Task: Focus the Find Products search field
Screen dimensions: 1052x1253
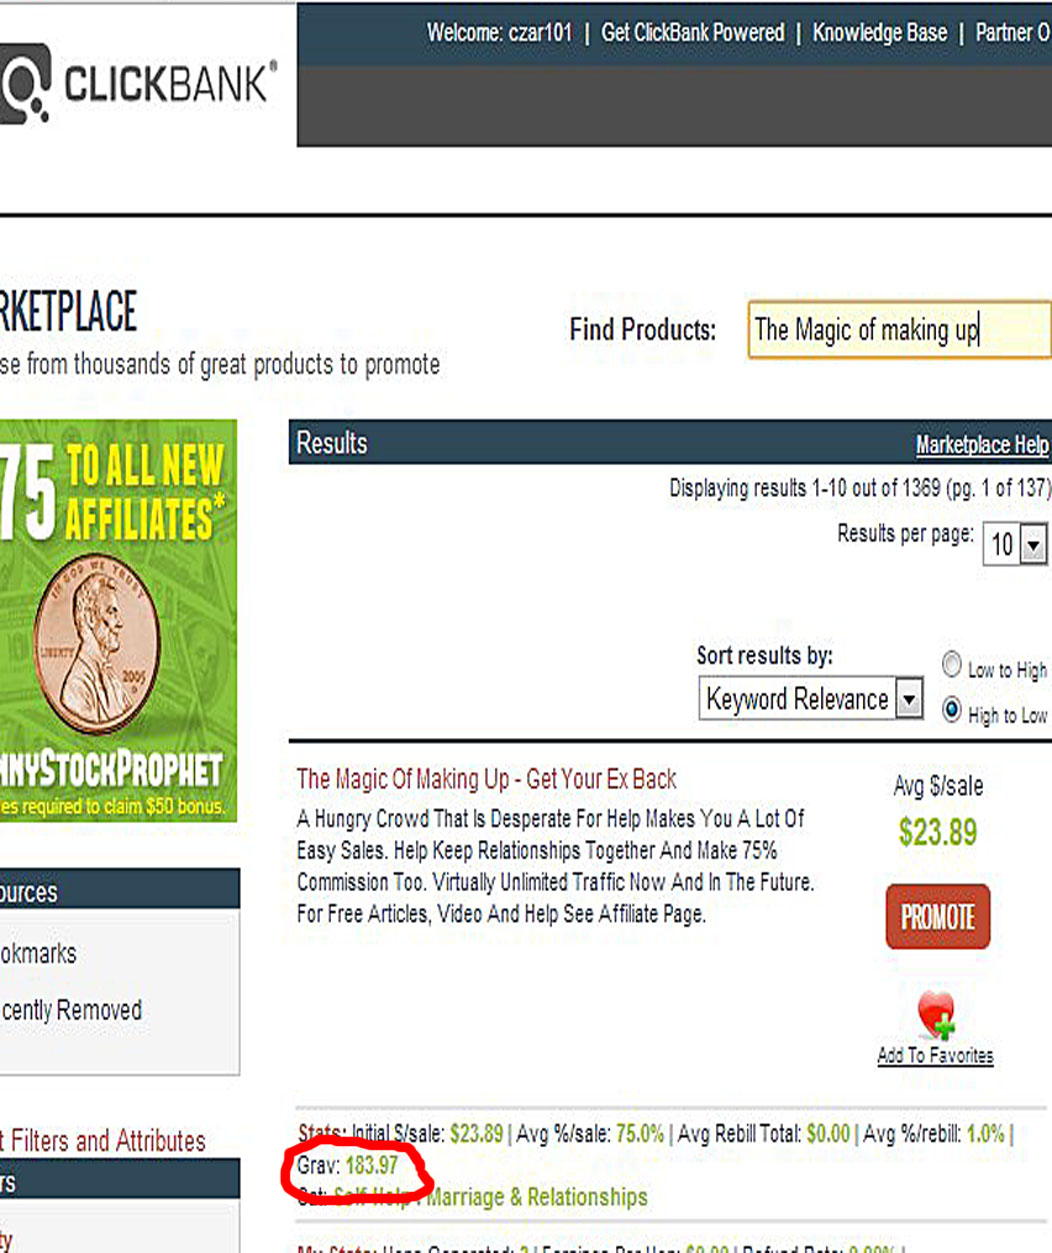Action: click(899, 330)
